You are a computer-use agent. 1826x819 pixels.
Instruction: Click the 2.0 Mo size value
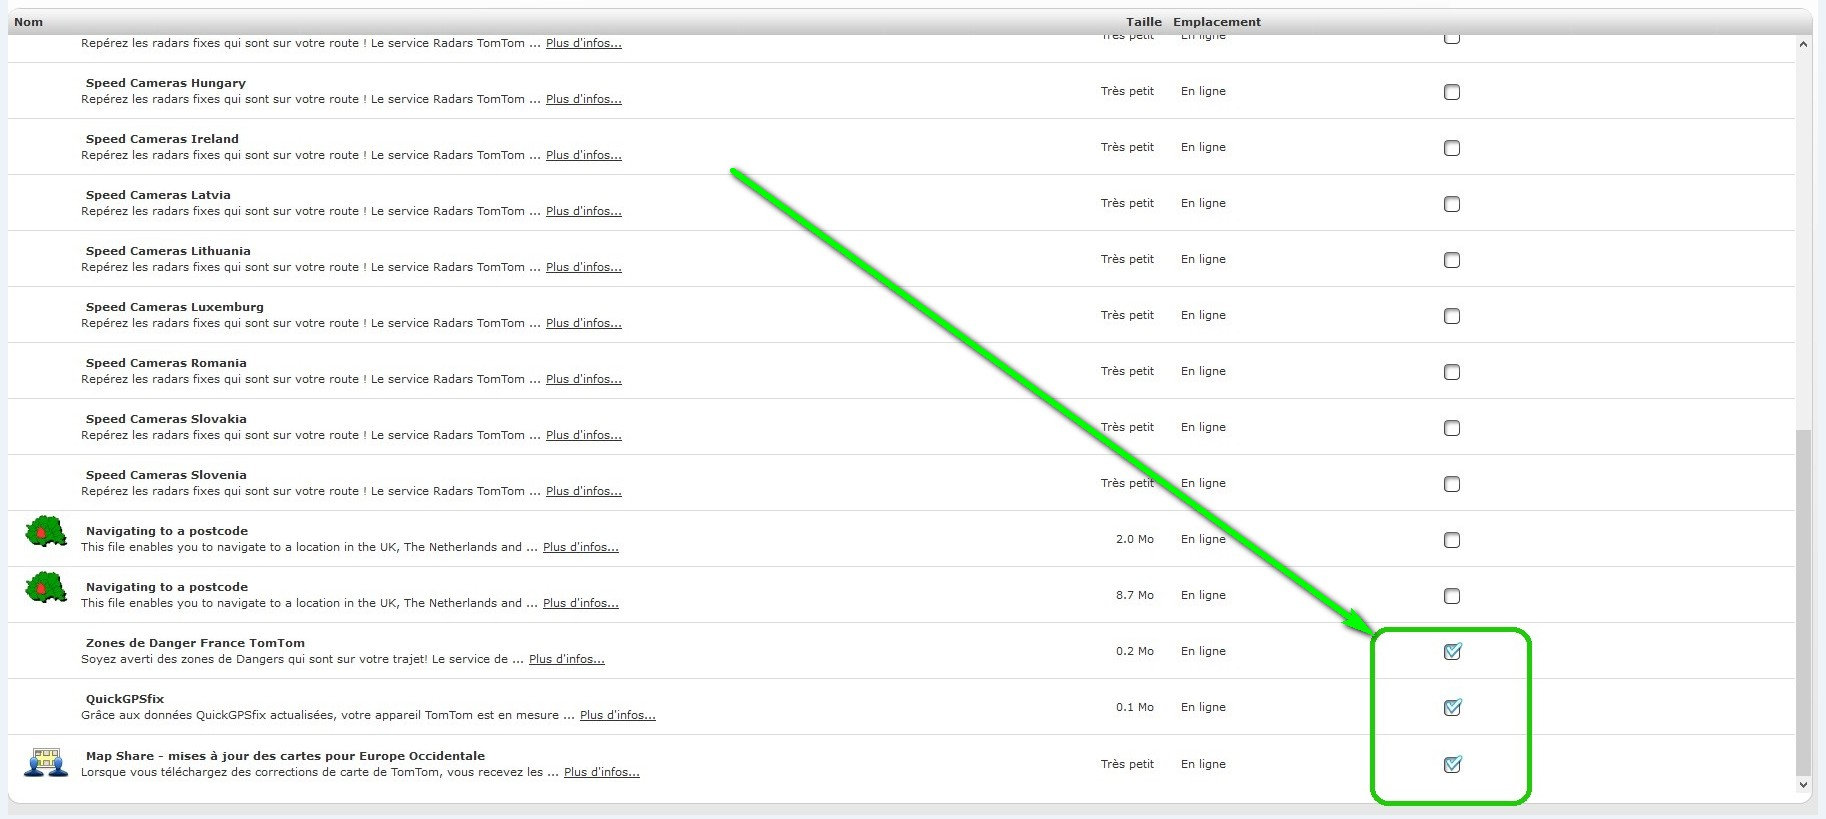[1135, 539]
